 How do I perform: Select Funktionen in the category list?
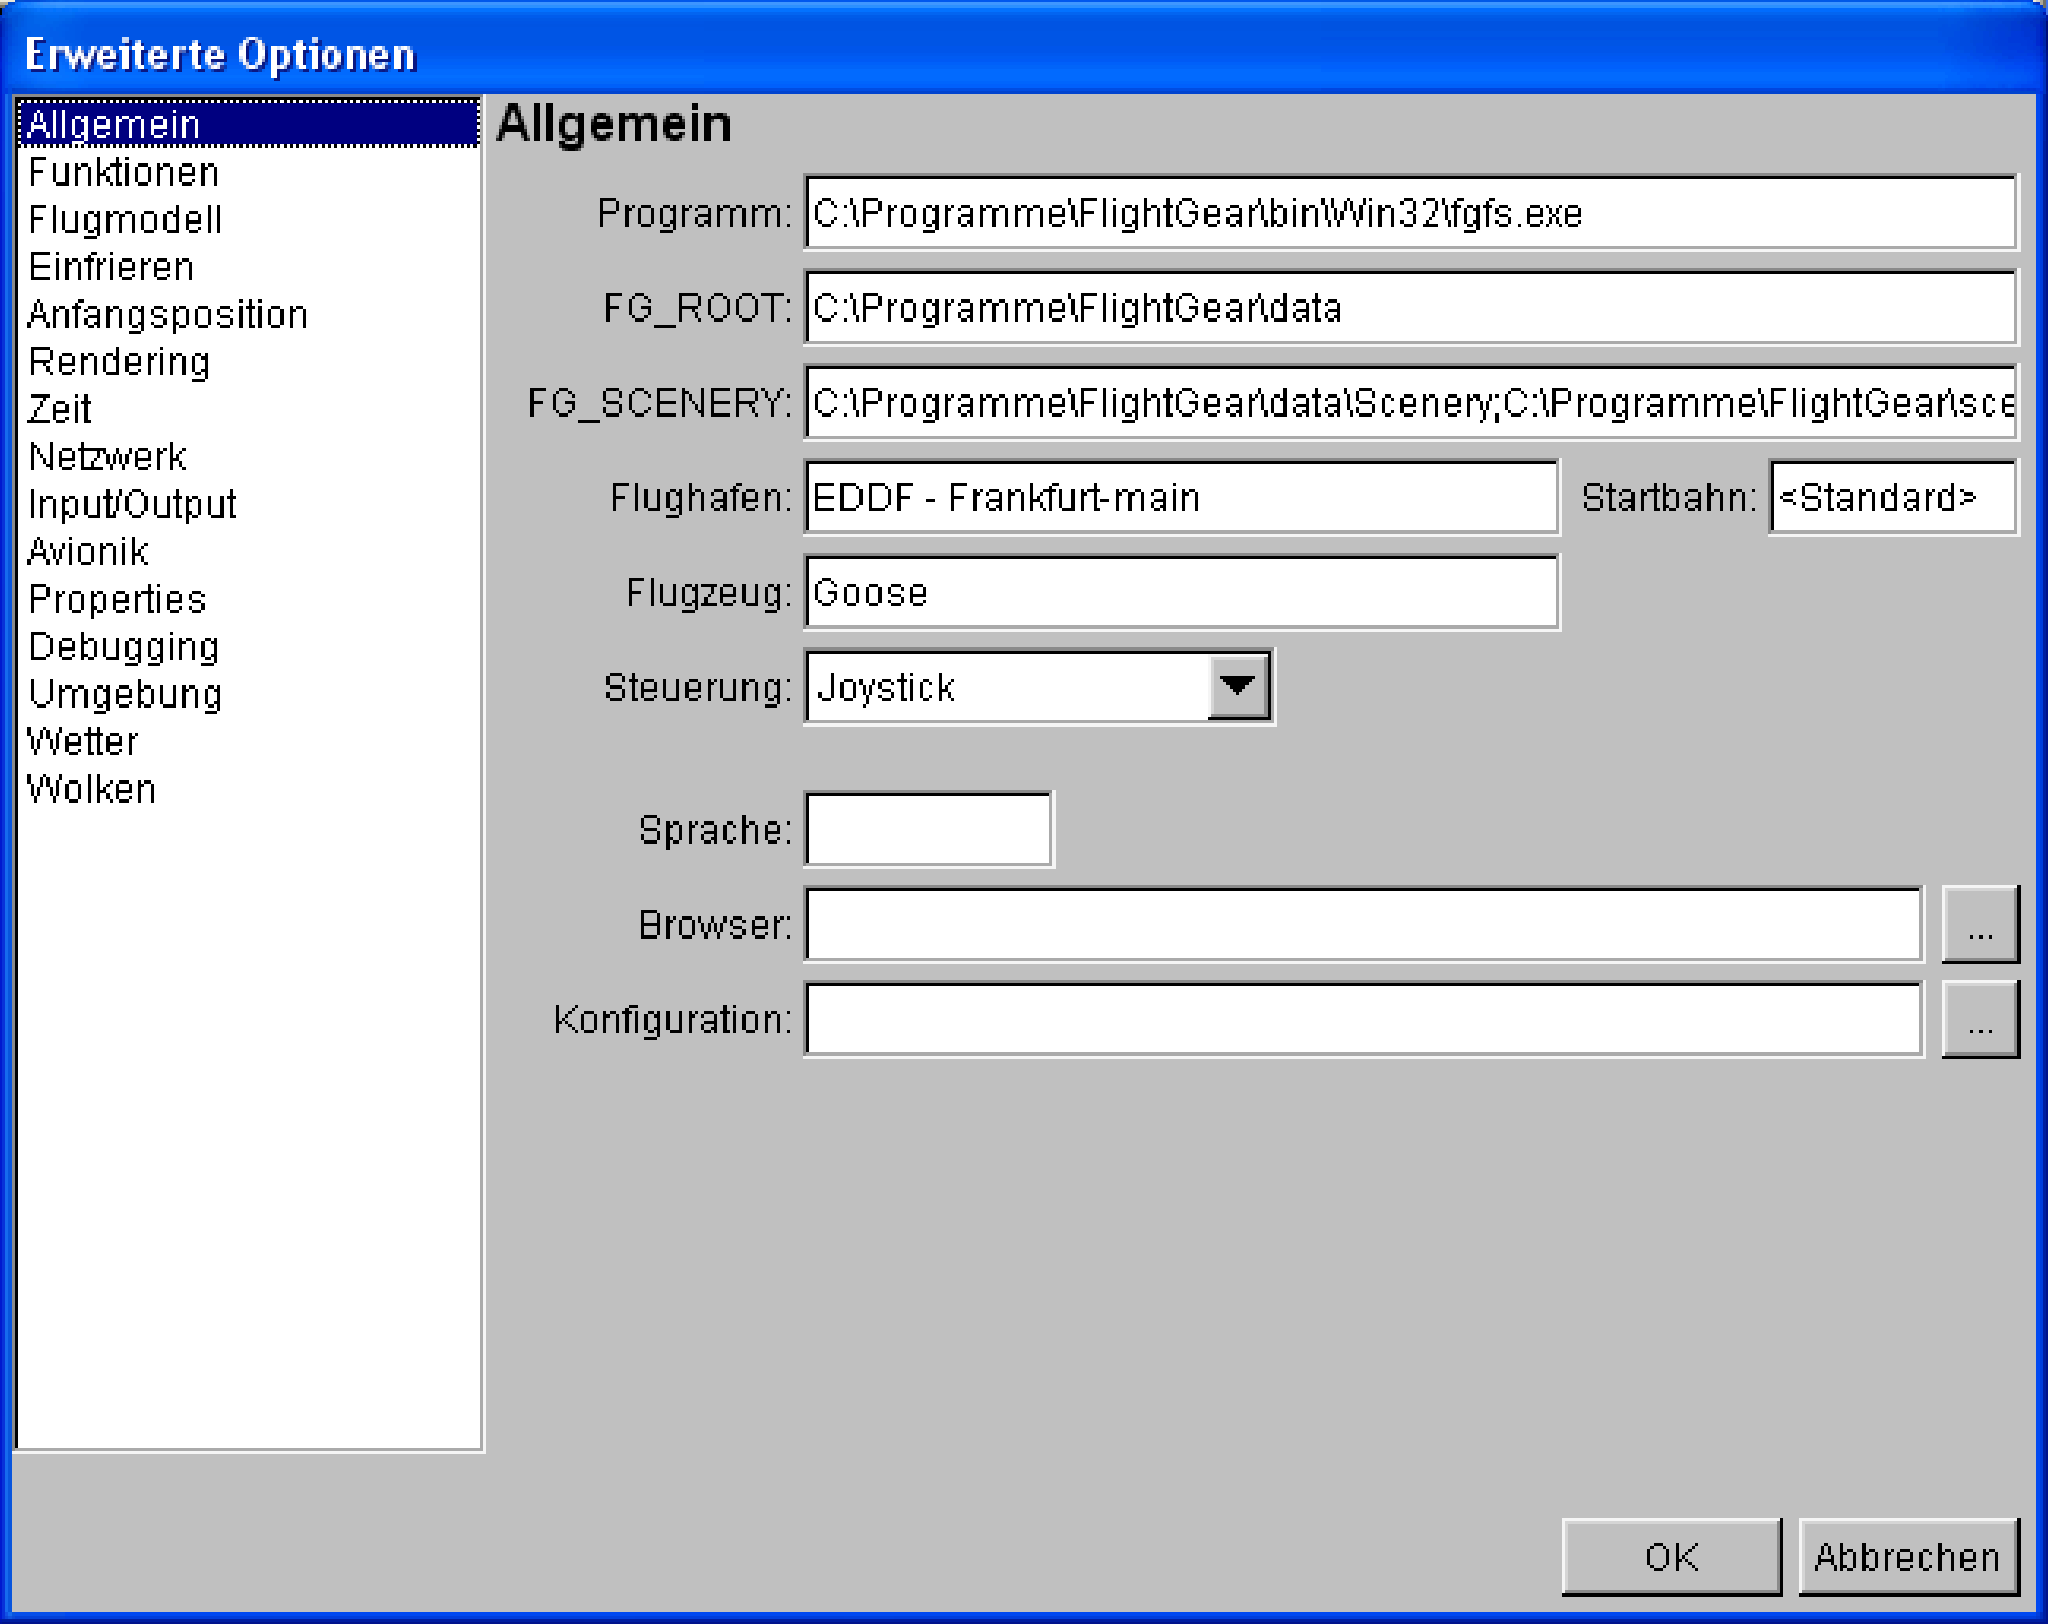click(x=123, y=173)
